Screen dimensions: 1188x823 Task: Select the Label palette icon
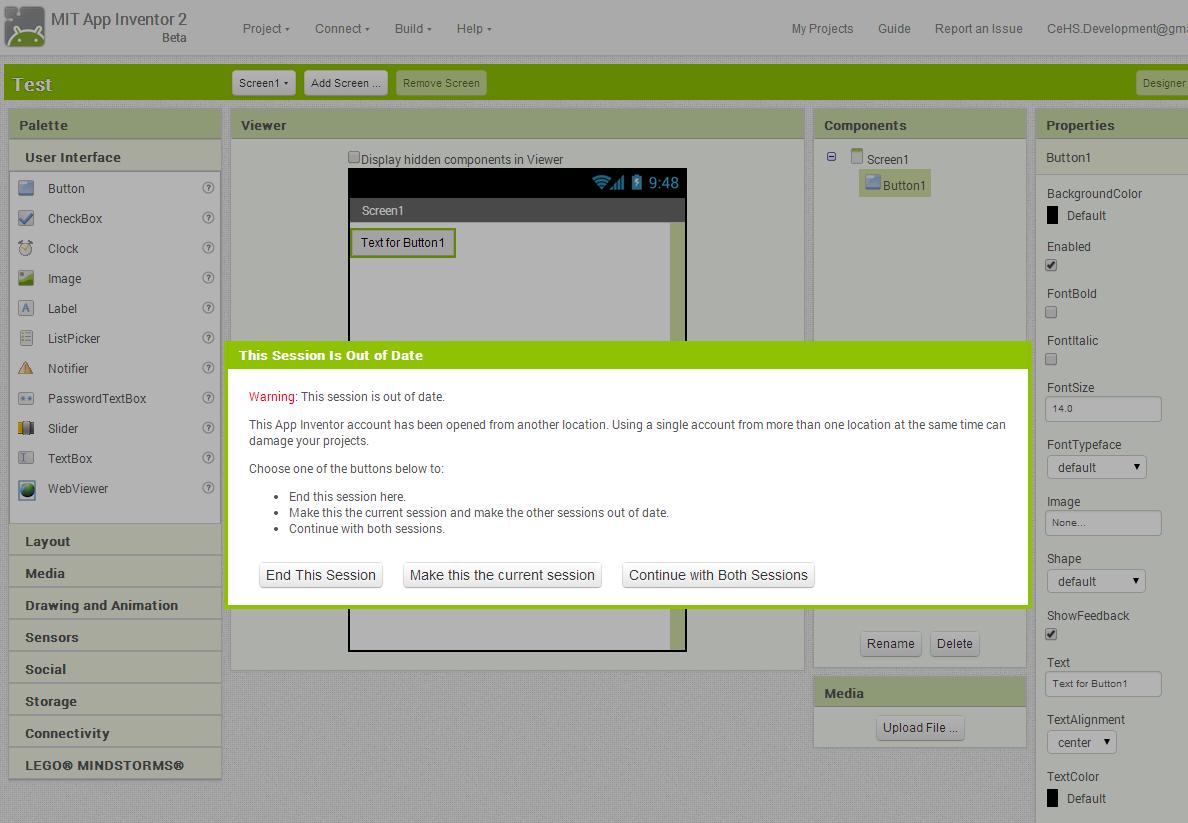point(26,308)
